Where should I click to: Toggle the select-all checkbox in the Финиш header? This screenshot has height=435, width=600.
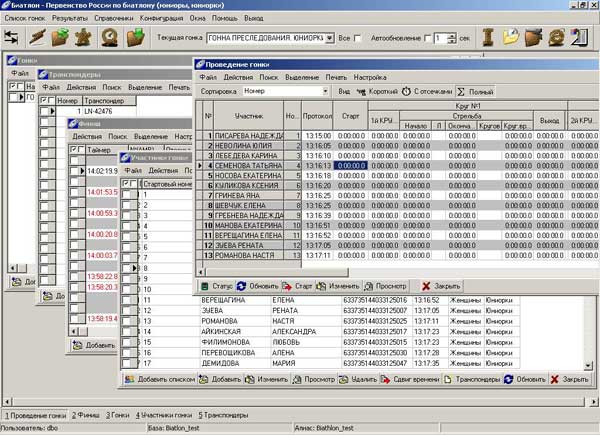coord(74,150)
